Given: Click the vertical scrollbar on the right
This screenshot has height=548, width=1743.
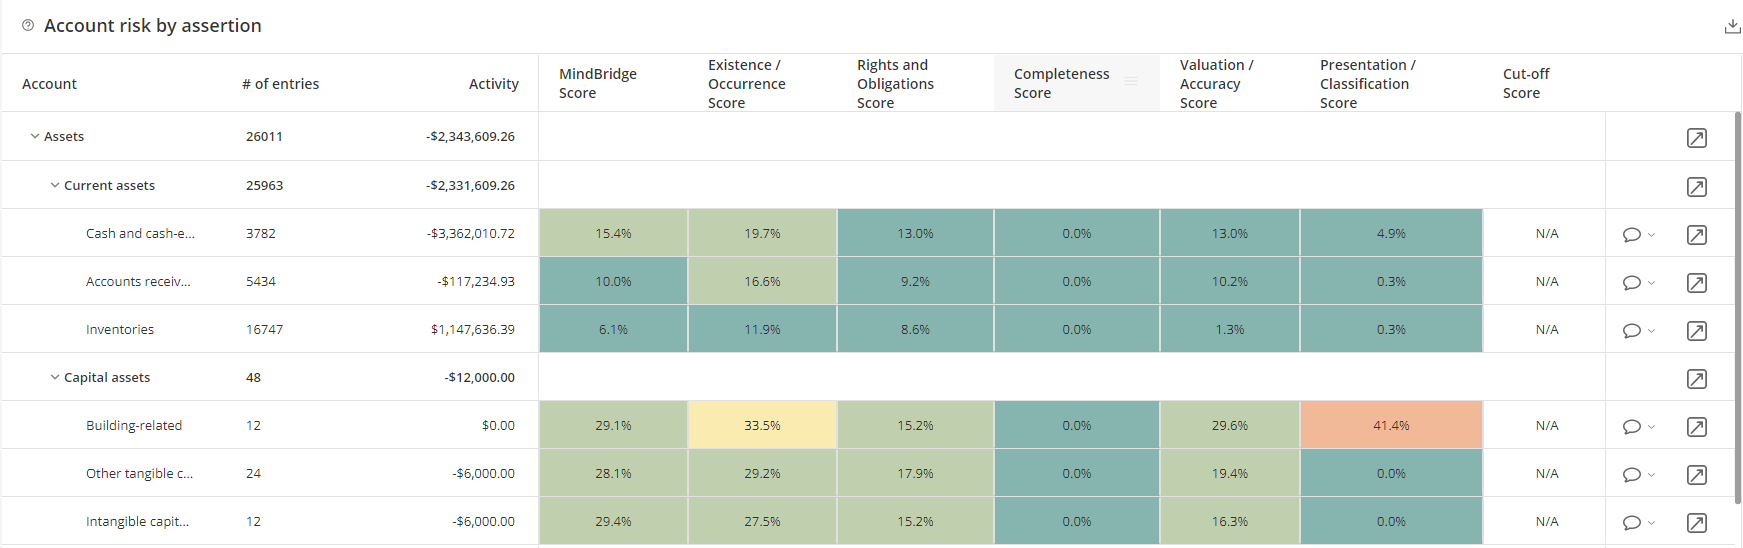Looking at the screenshot, I should [x=1737, y=300].
